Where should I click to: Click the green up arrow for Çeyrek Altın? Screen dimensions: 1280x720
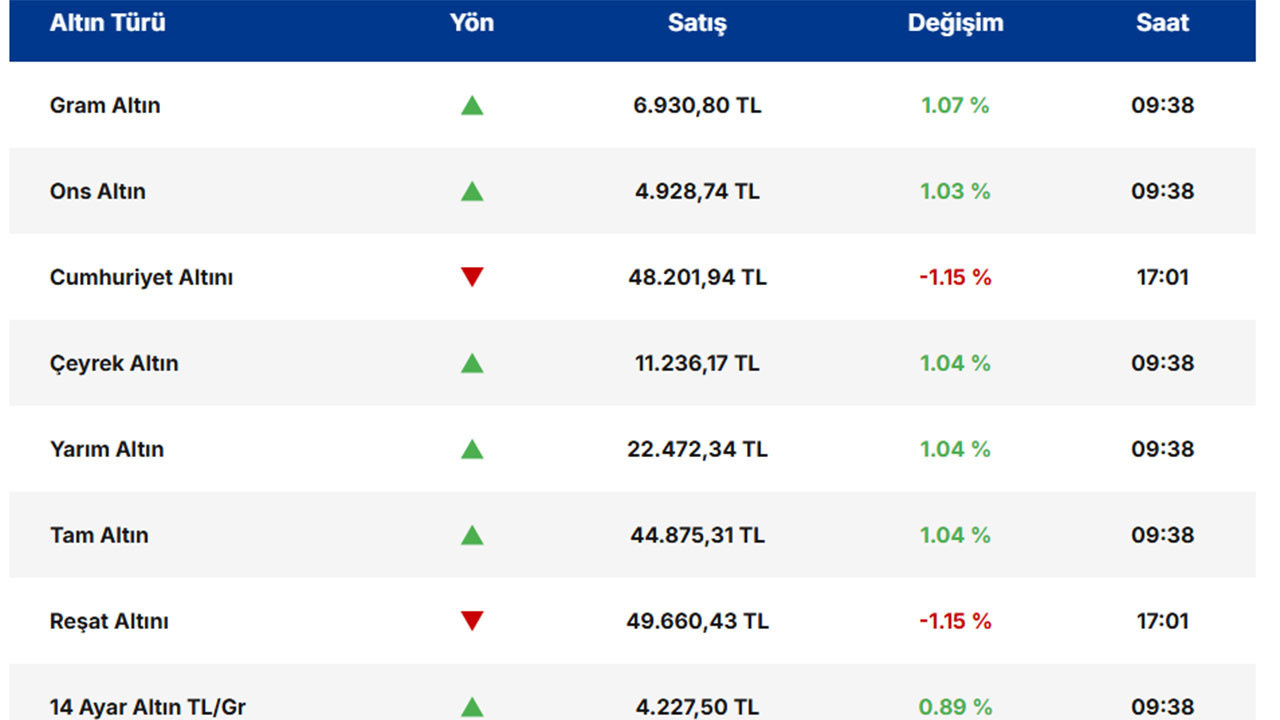[472, 363]
